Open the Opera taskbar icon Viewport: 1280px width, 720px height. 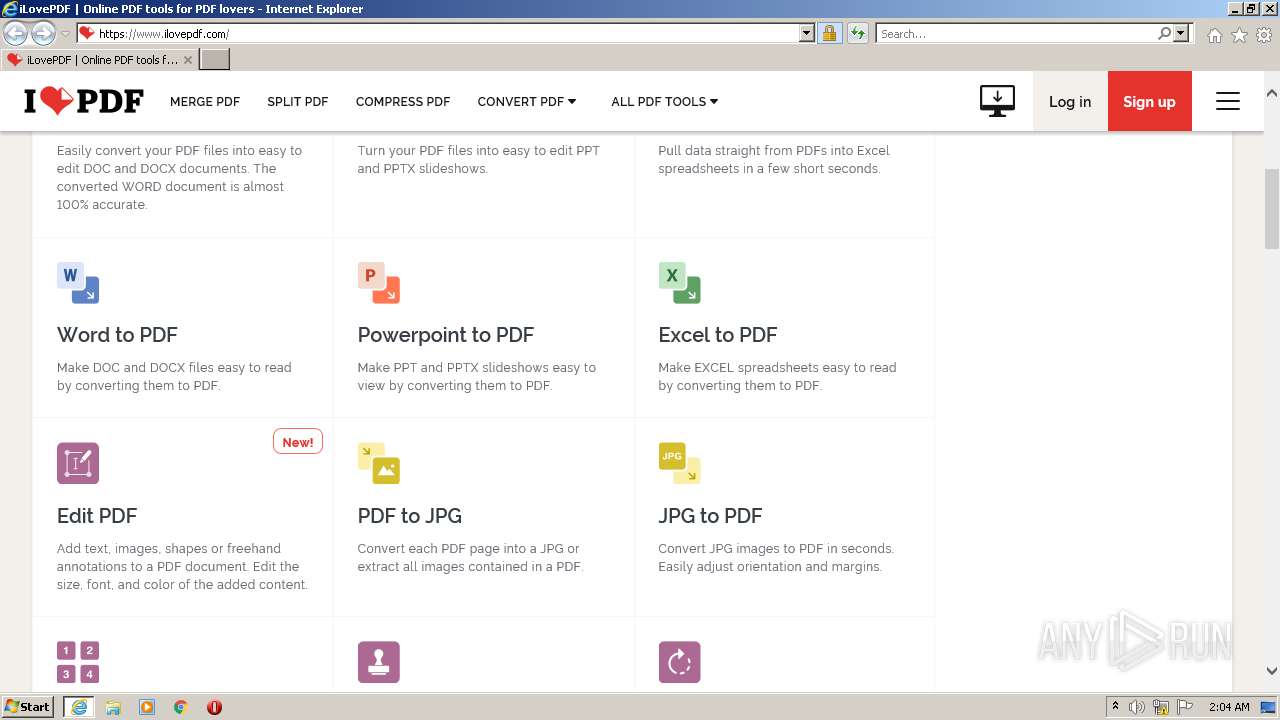pyautogui.click(x=214, y=707)
